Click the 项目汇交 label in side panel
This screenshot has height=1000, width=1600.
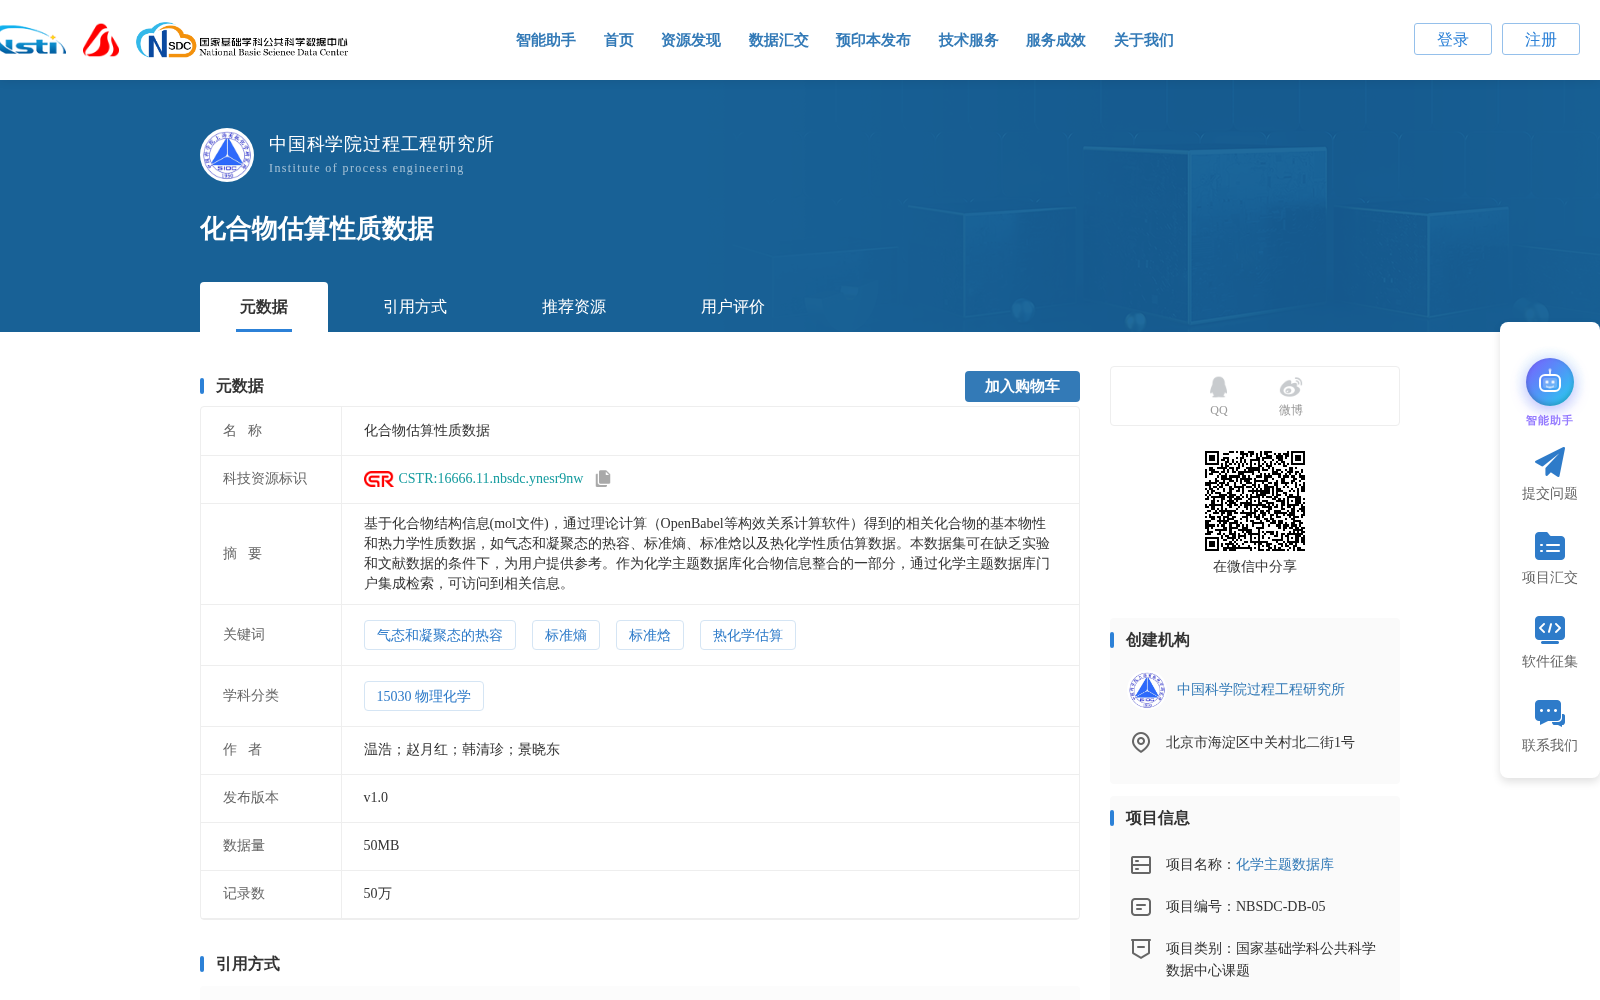pyautogui.click(x=1549, y=578)
